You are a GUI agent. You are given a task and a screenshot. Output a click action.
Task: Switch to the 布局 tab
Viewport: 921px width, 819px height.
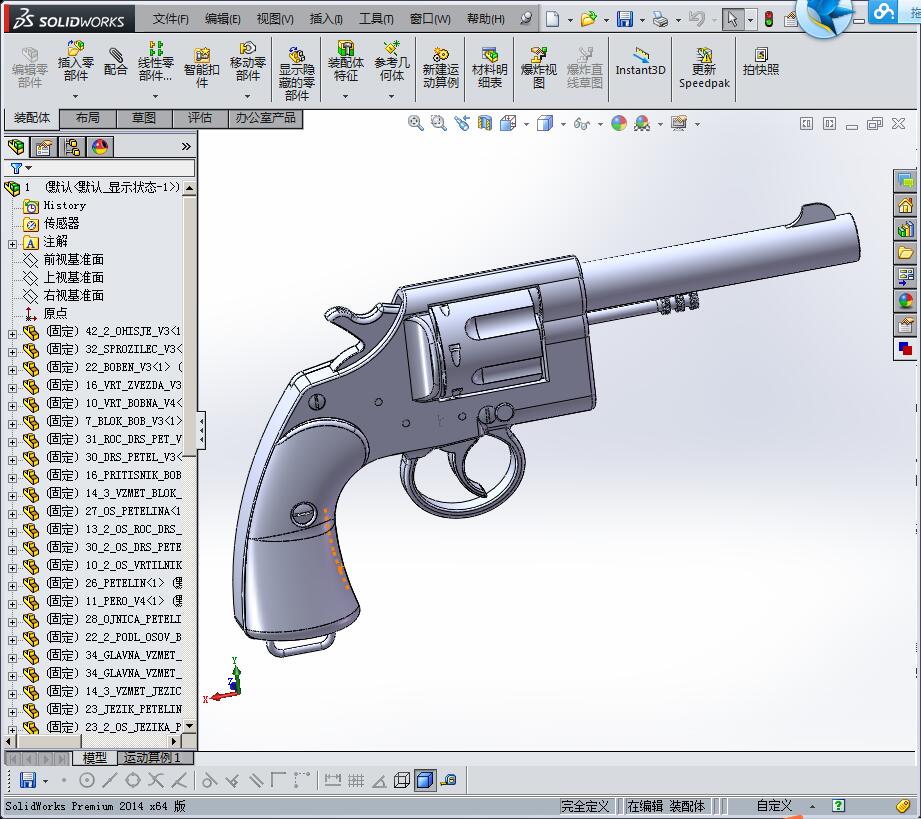pos(88,118)
